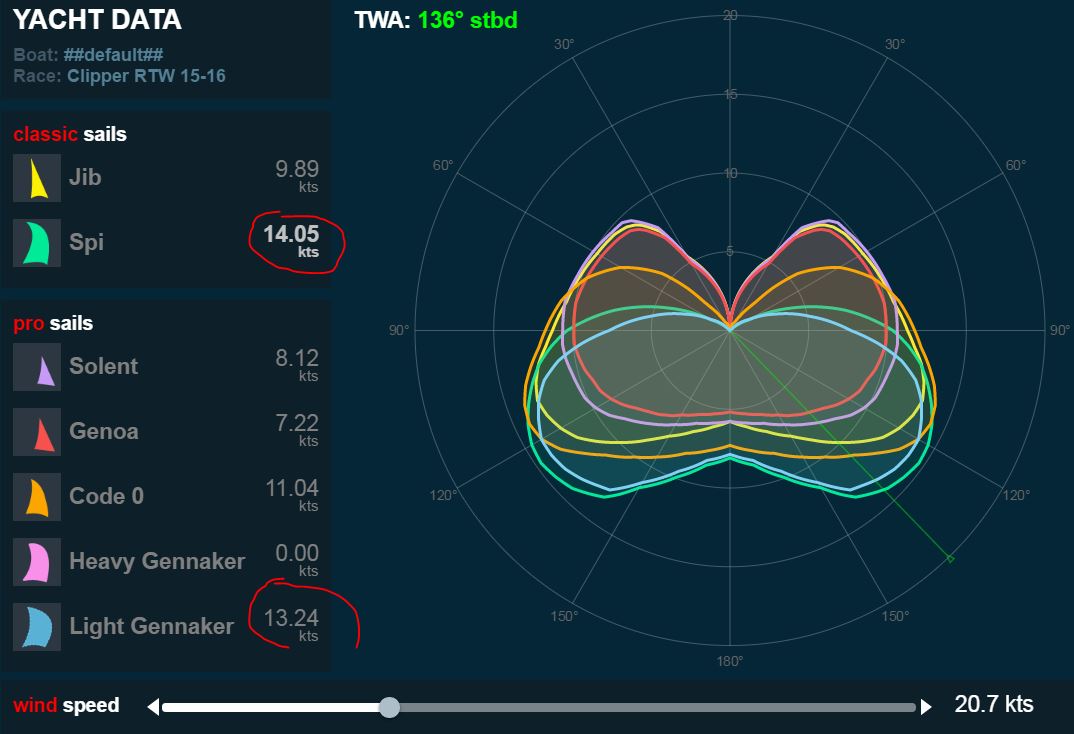Click the Spi sail label
The image size is (1074, 734).
pos(86,242)
